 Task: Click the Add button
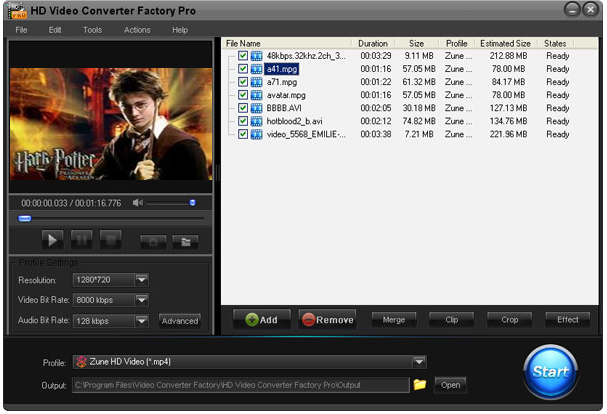tap(262, 320)
